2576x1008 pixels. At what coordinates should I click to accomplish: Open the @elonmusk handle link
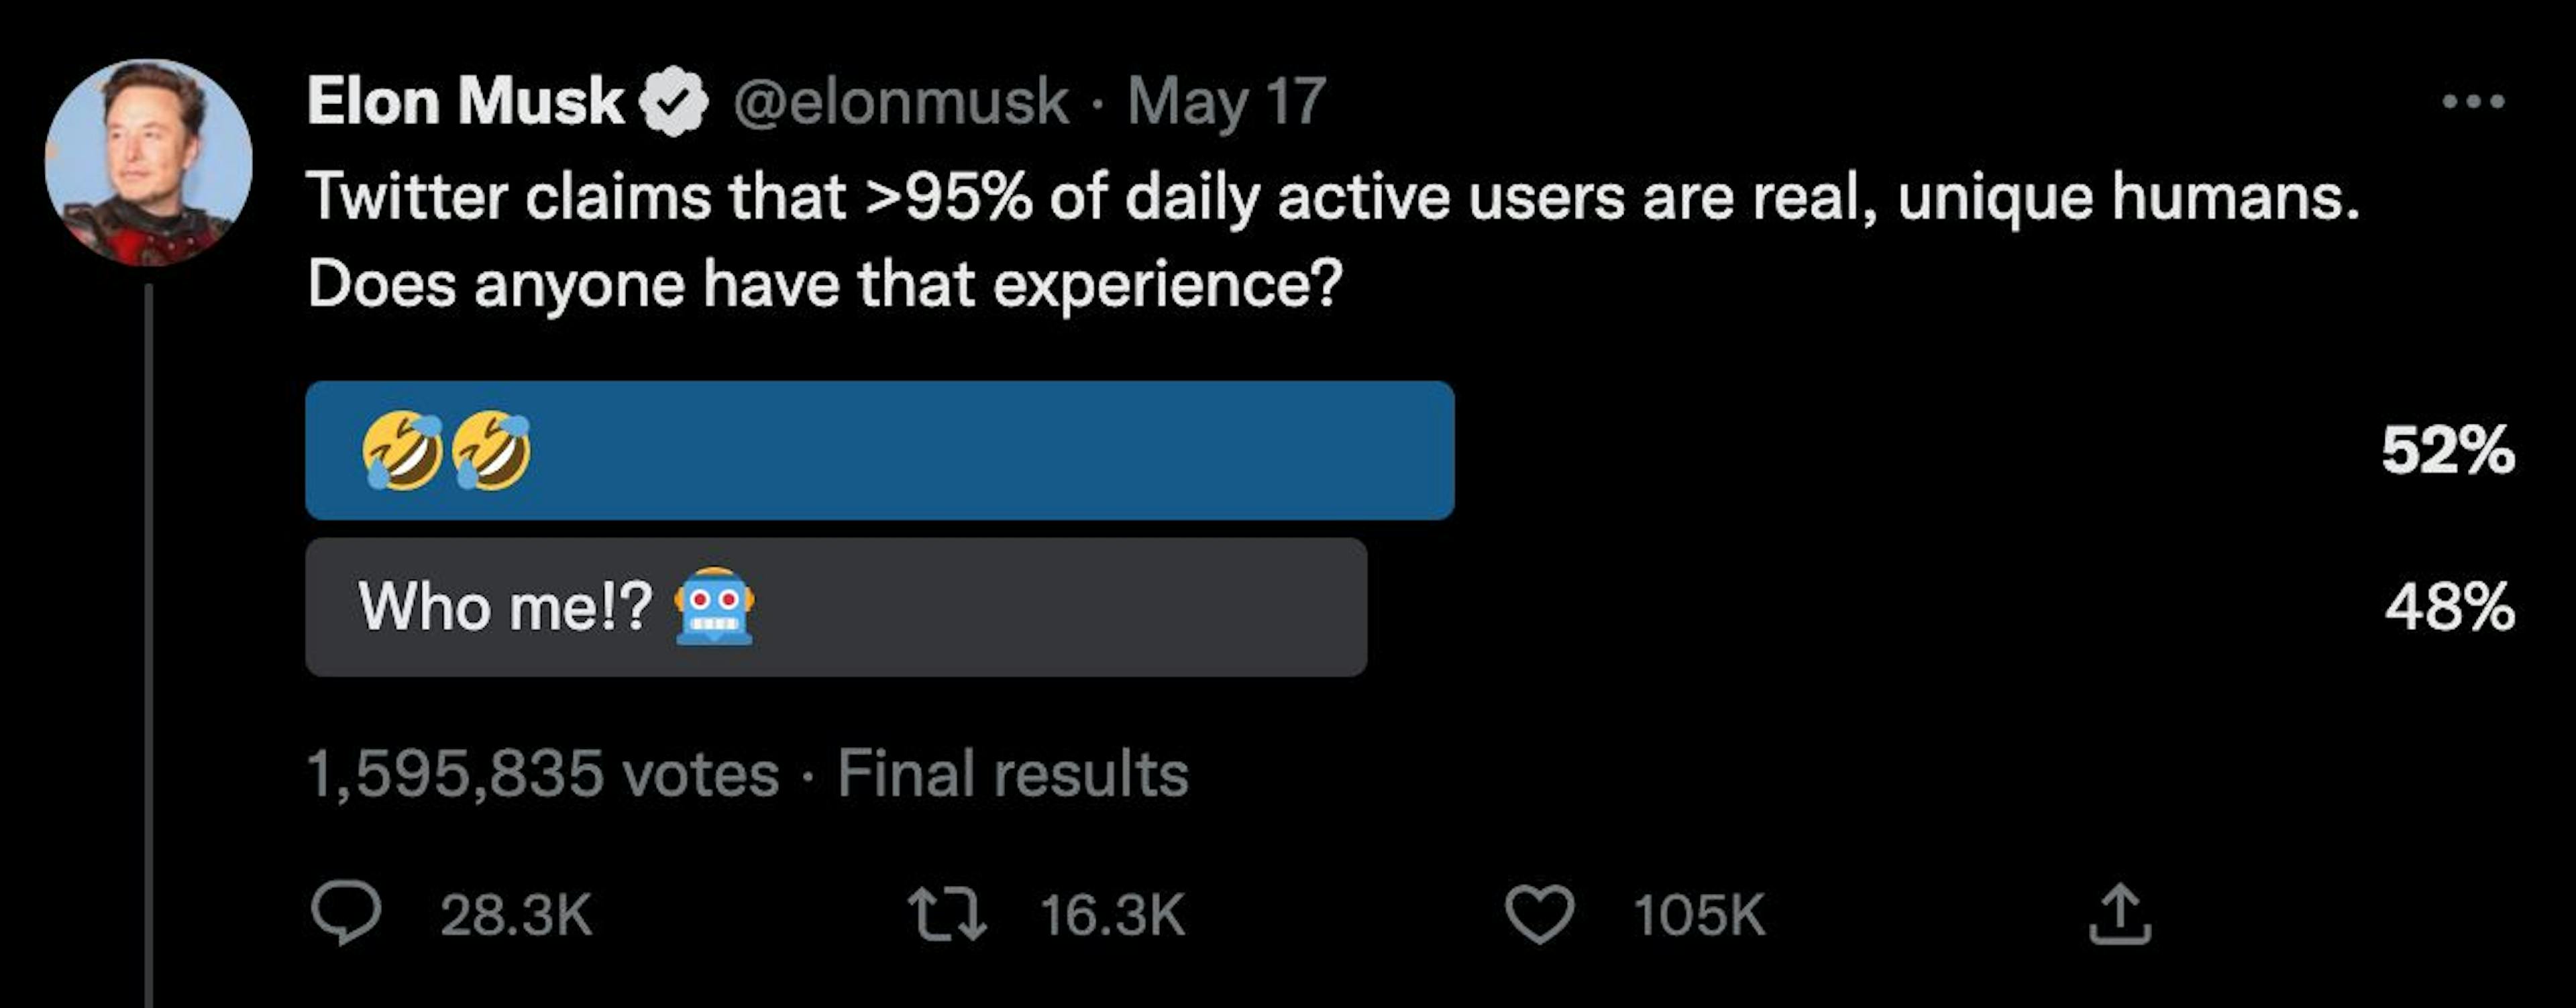pyautogui.click(x=900, y=102)
